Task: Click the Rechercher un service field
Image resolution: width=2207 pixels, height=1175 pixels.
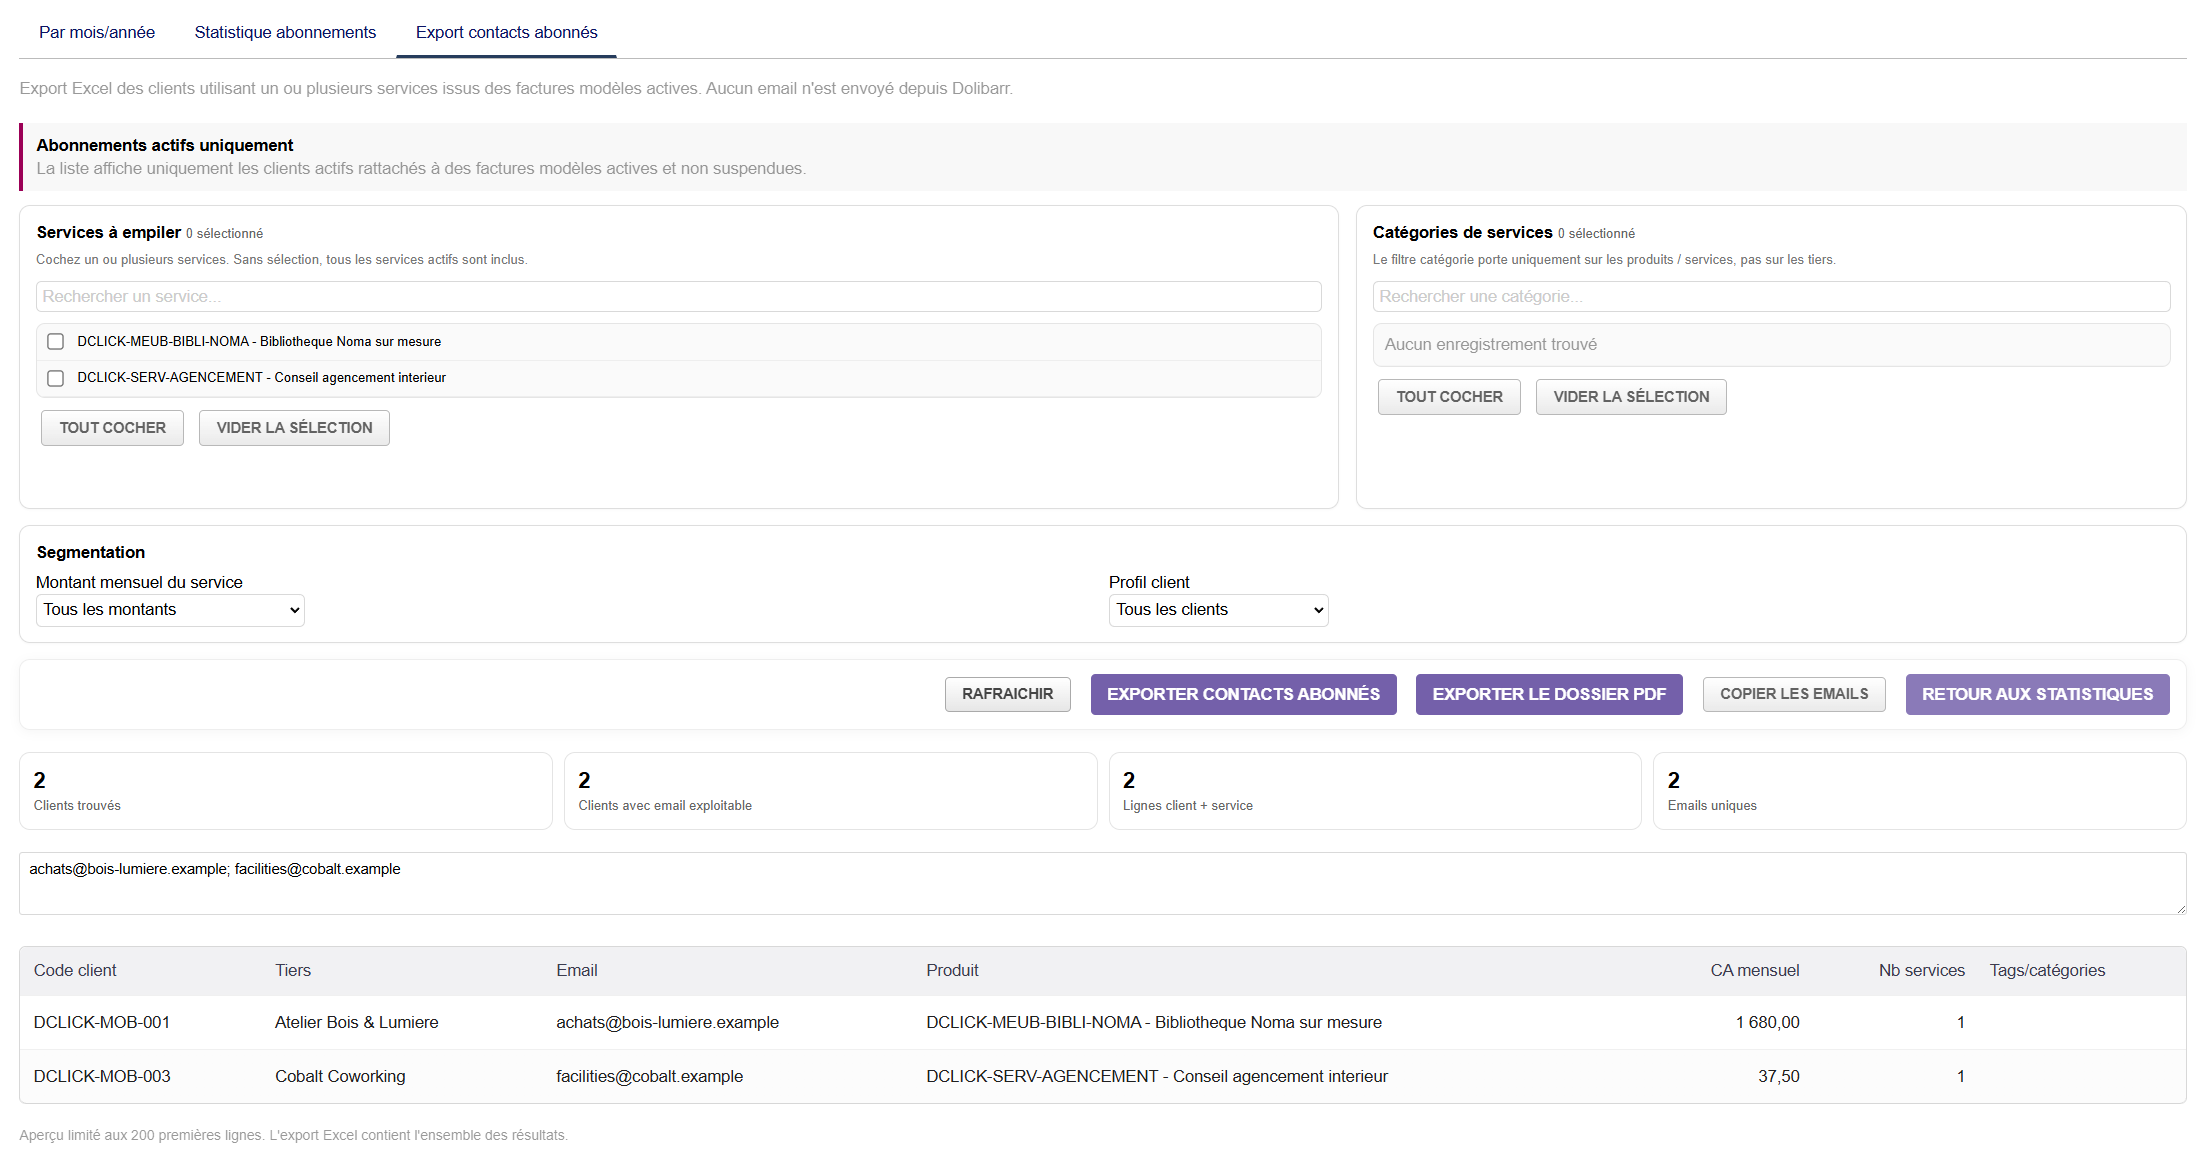Action: pos(678,297)
